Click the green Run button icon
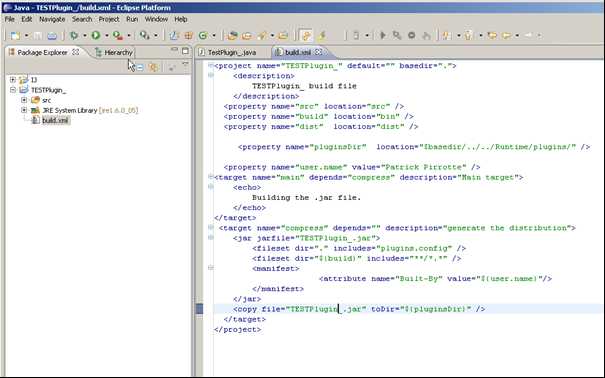 click(96, 35)
